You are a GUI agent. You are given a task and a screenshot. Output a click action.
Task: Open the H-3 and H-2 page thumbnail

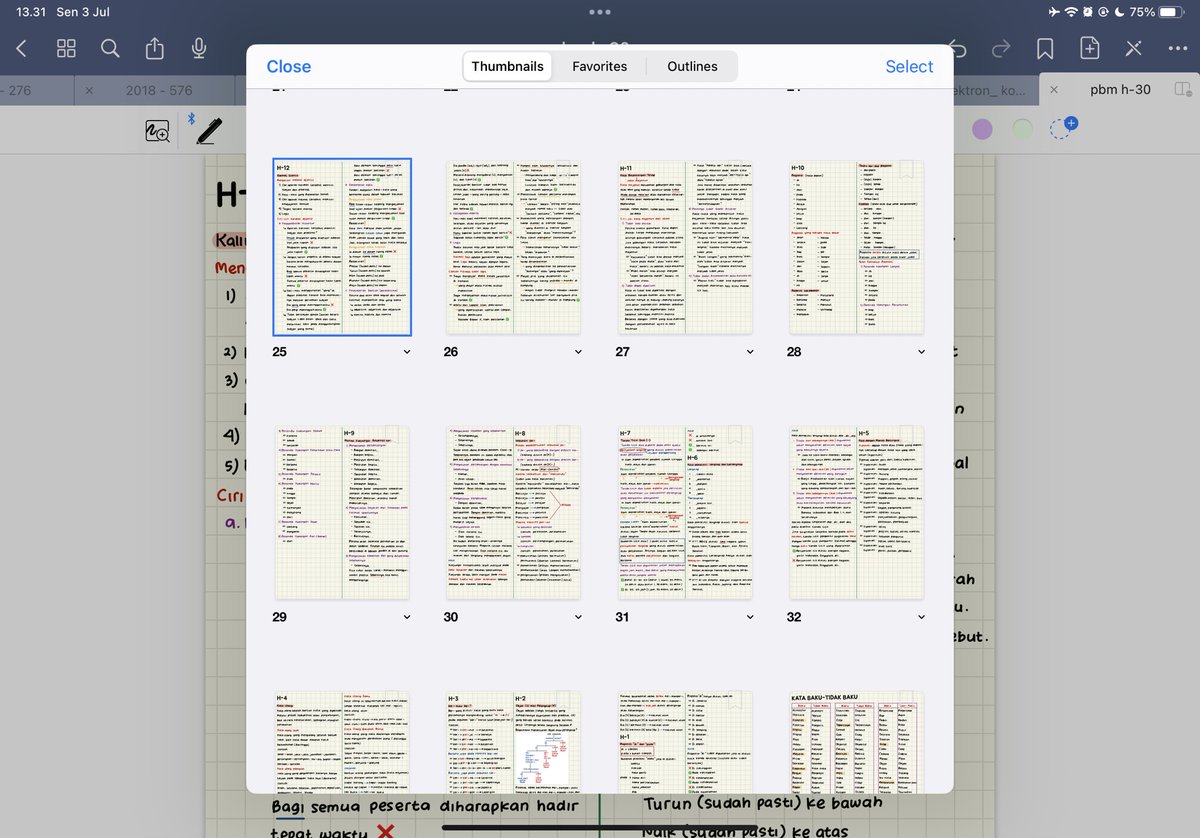[513, 742]
